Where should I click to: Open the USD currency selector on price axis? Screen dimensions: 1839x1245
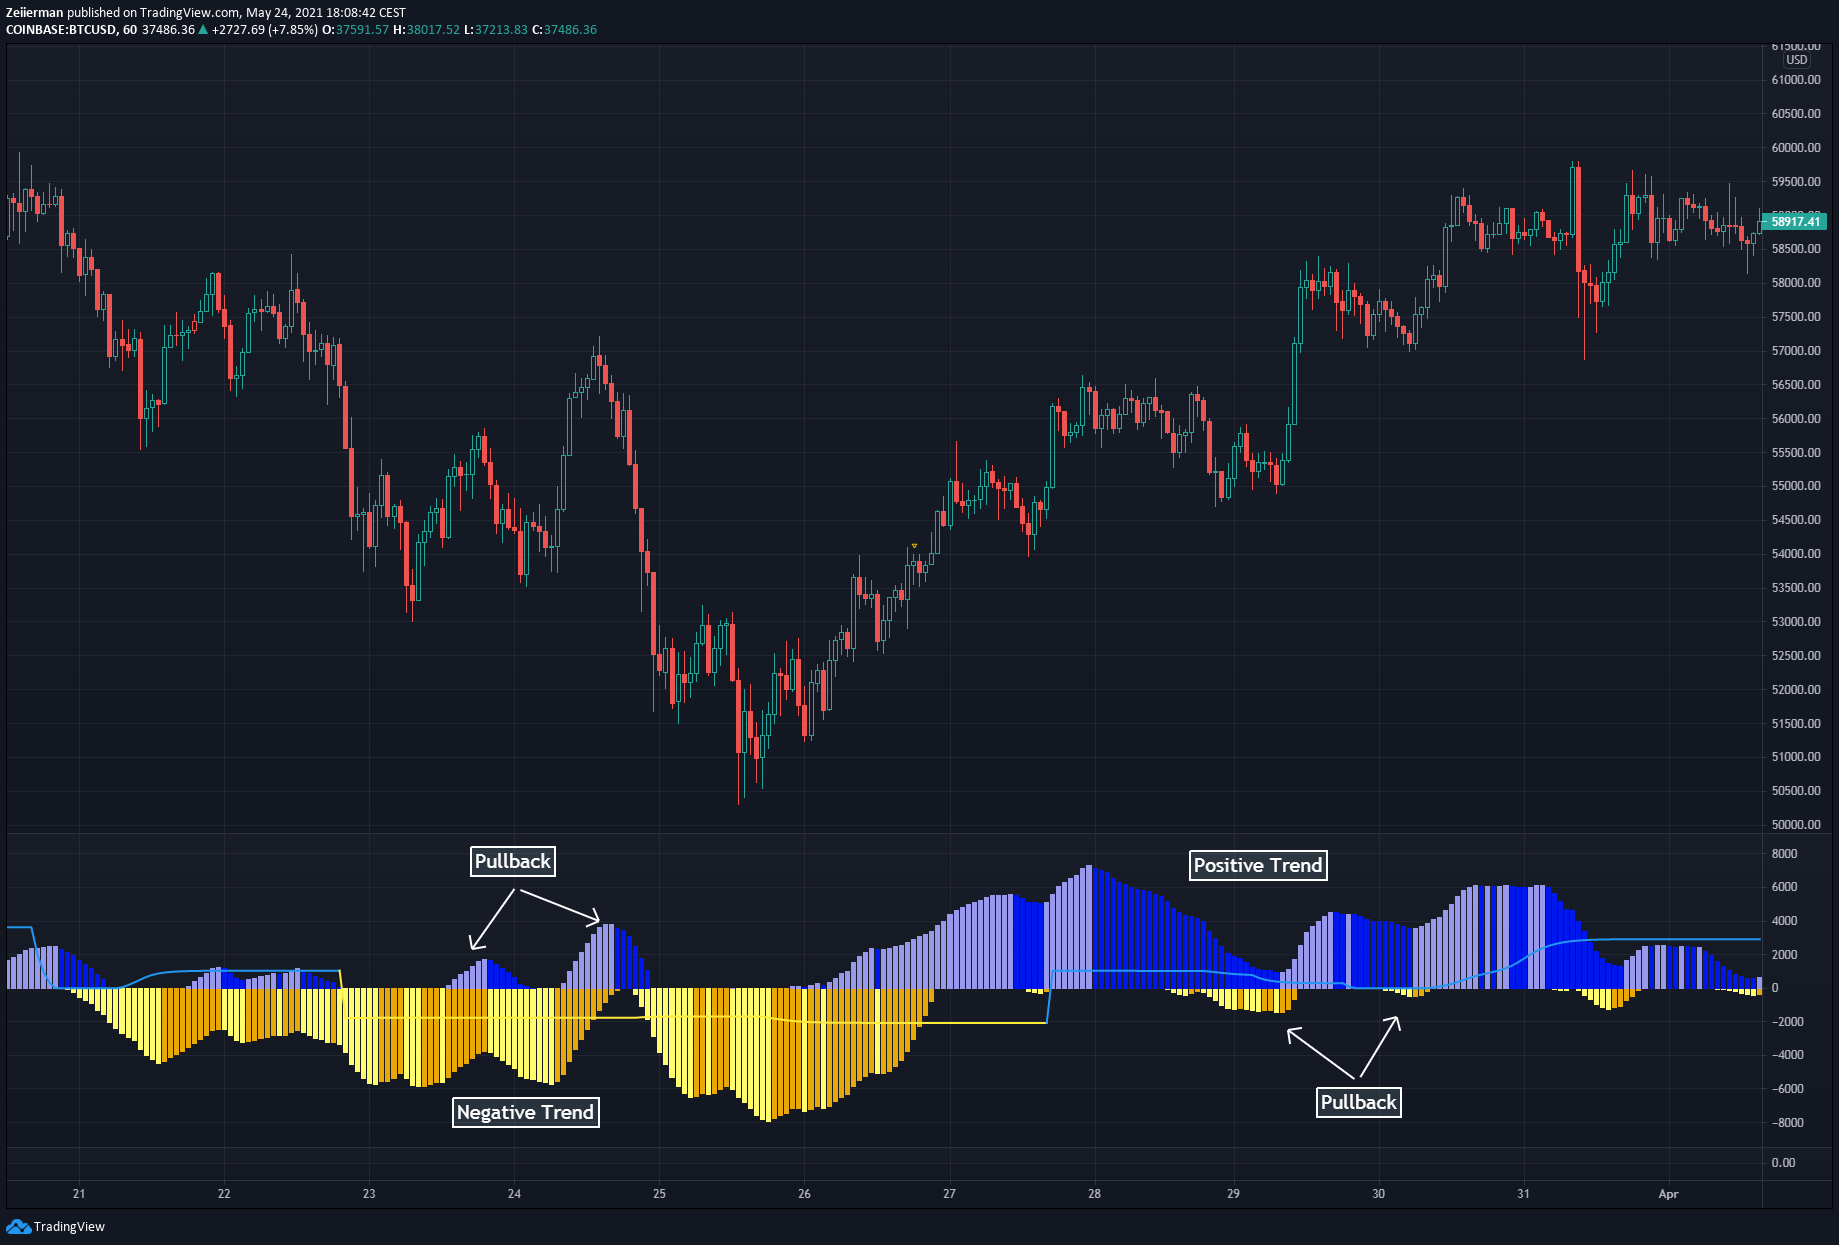click(1796, 60)
